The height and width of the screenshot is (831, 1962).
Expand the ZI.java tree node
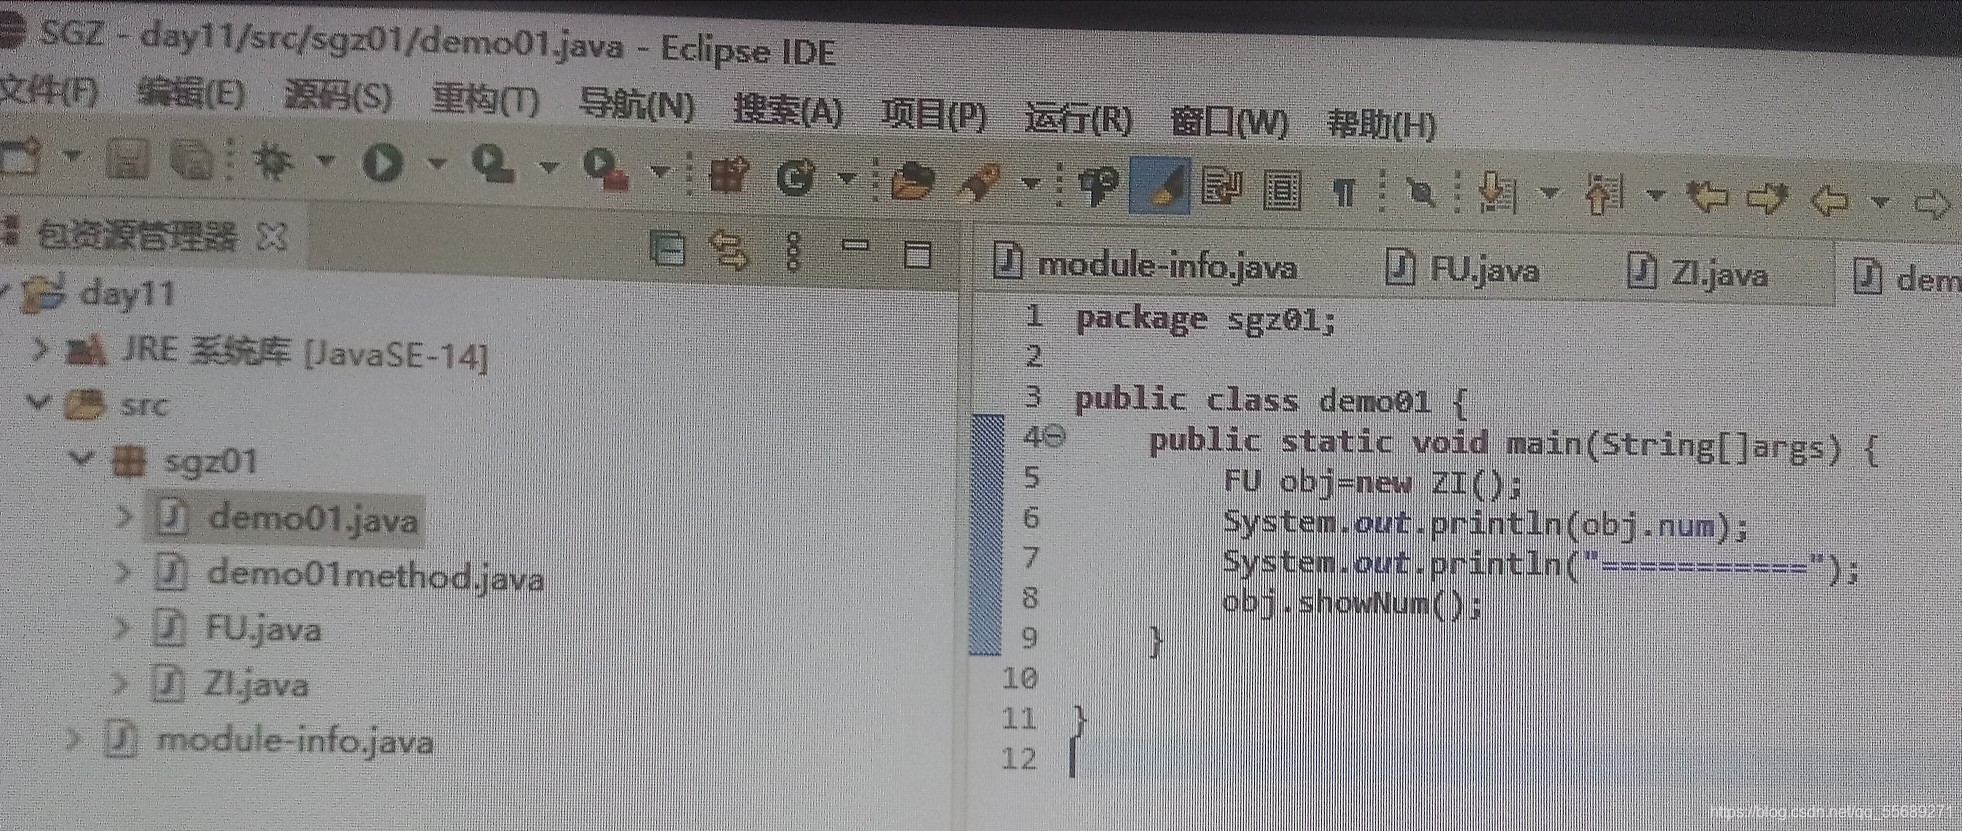(x=120, y=684)
